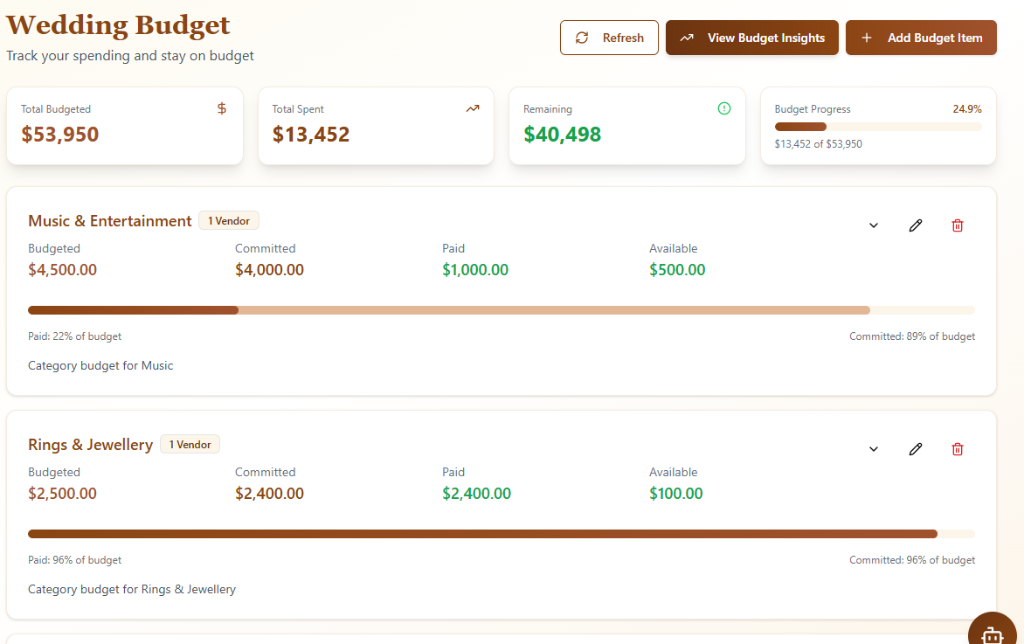Click 'Paid: 22% of budget' label
The width and height of the screenshot is (1024, 644).
pyautogui.click(x=74, y=336)
